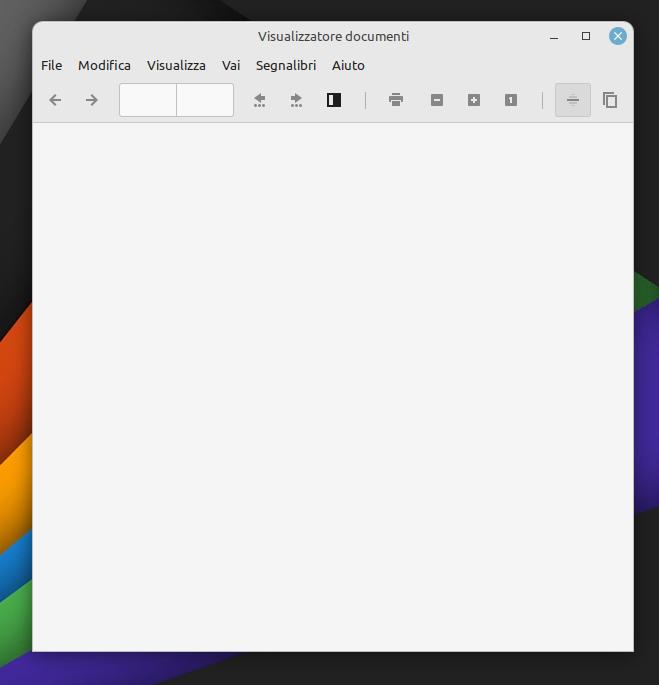Open the Aiuto menu
Image resolution: width=659 pixels, height=685 pixels.
[x=348, y=66]
